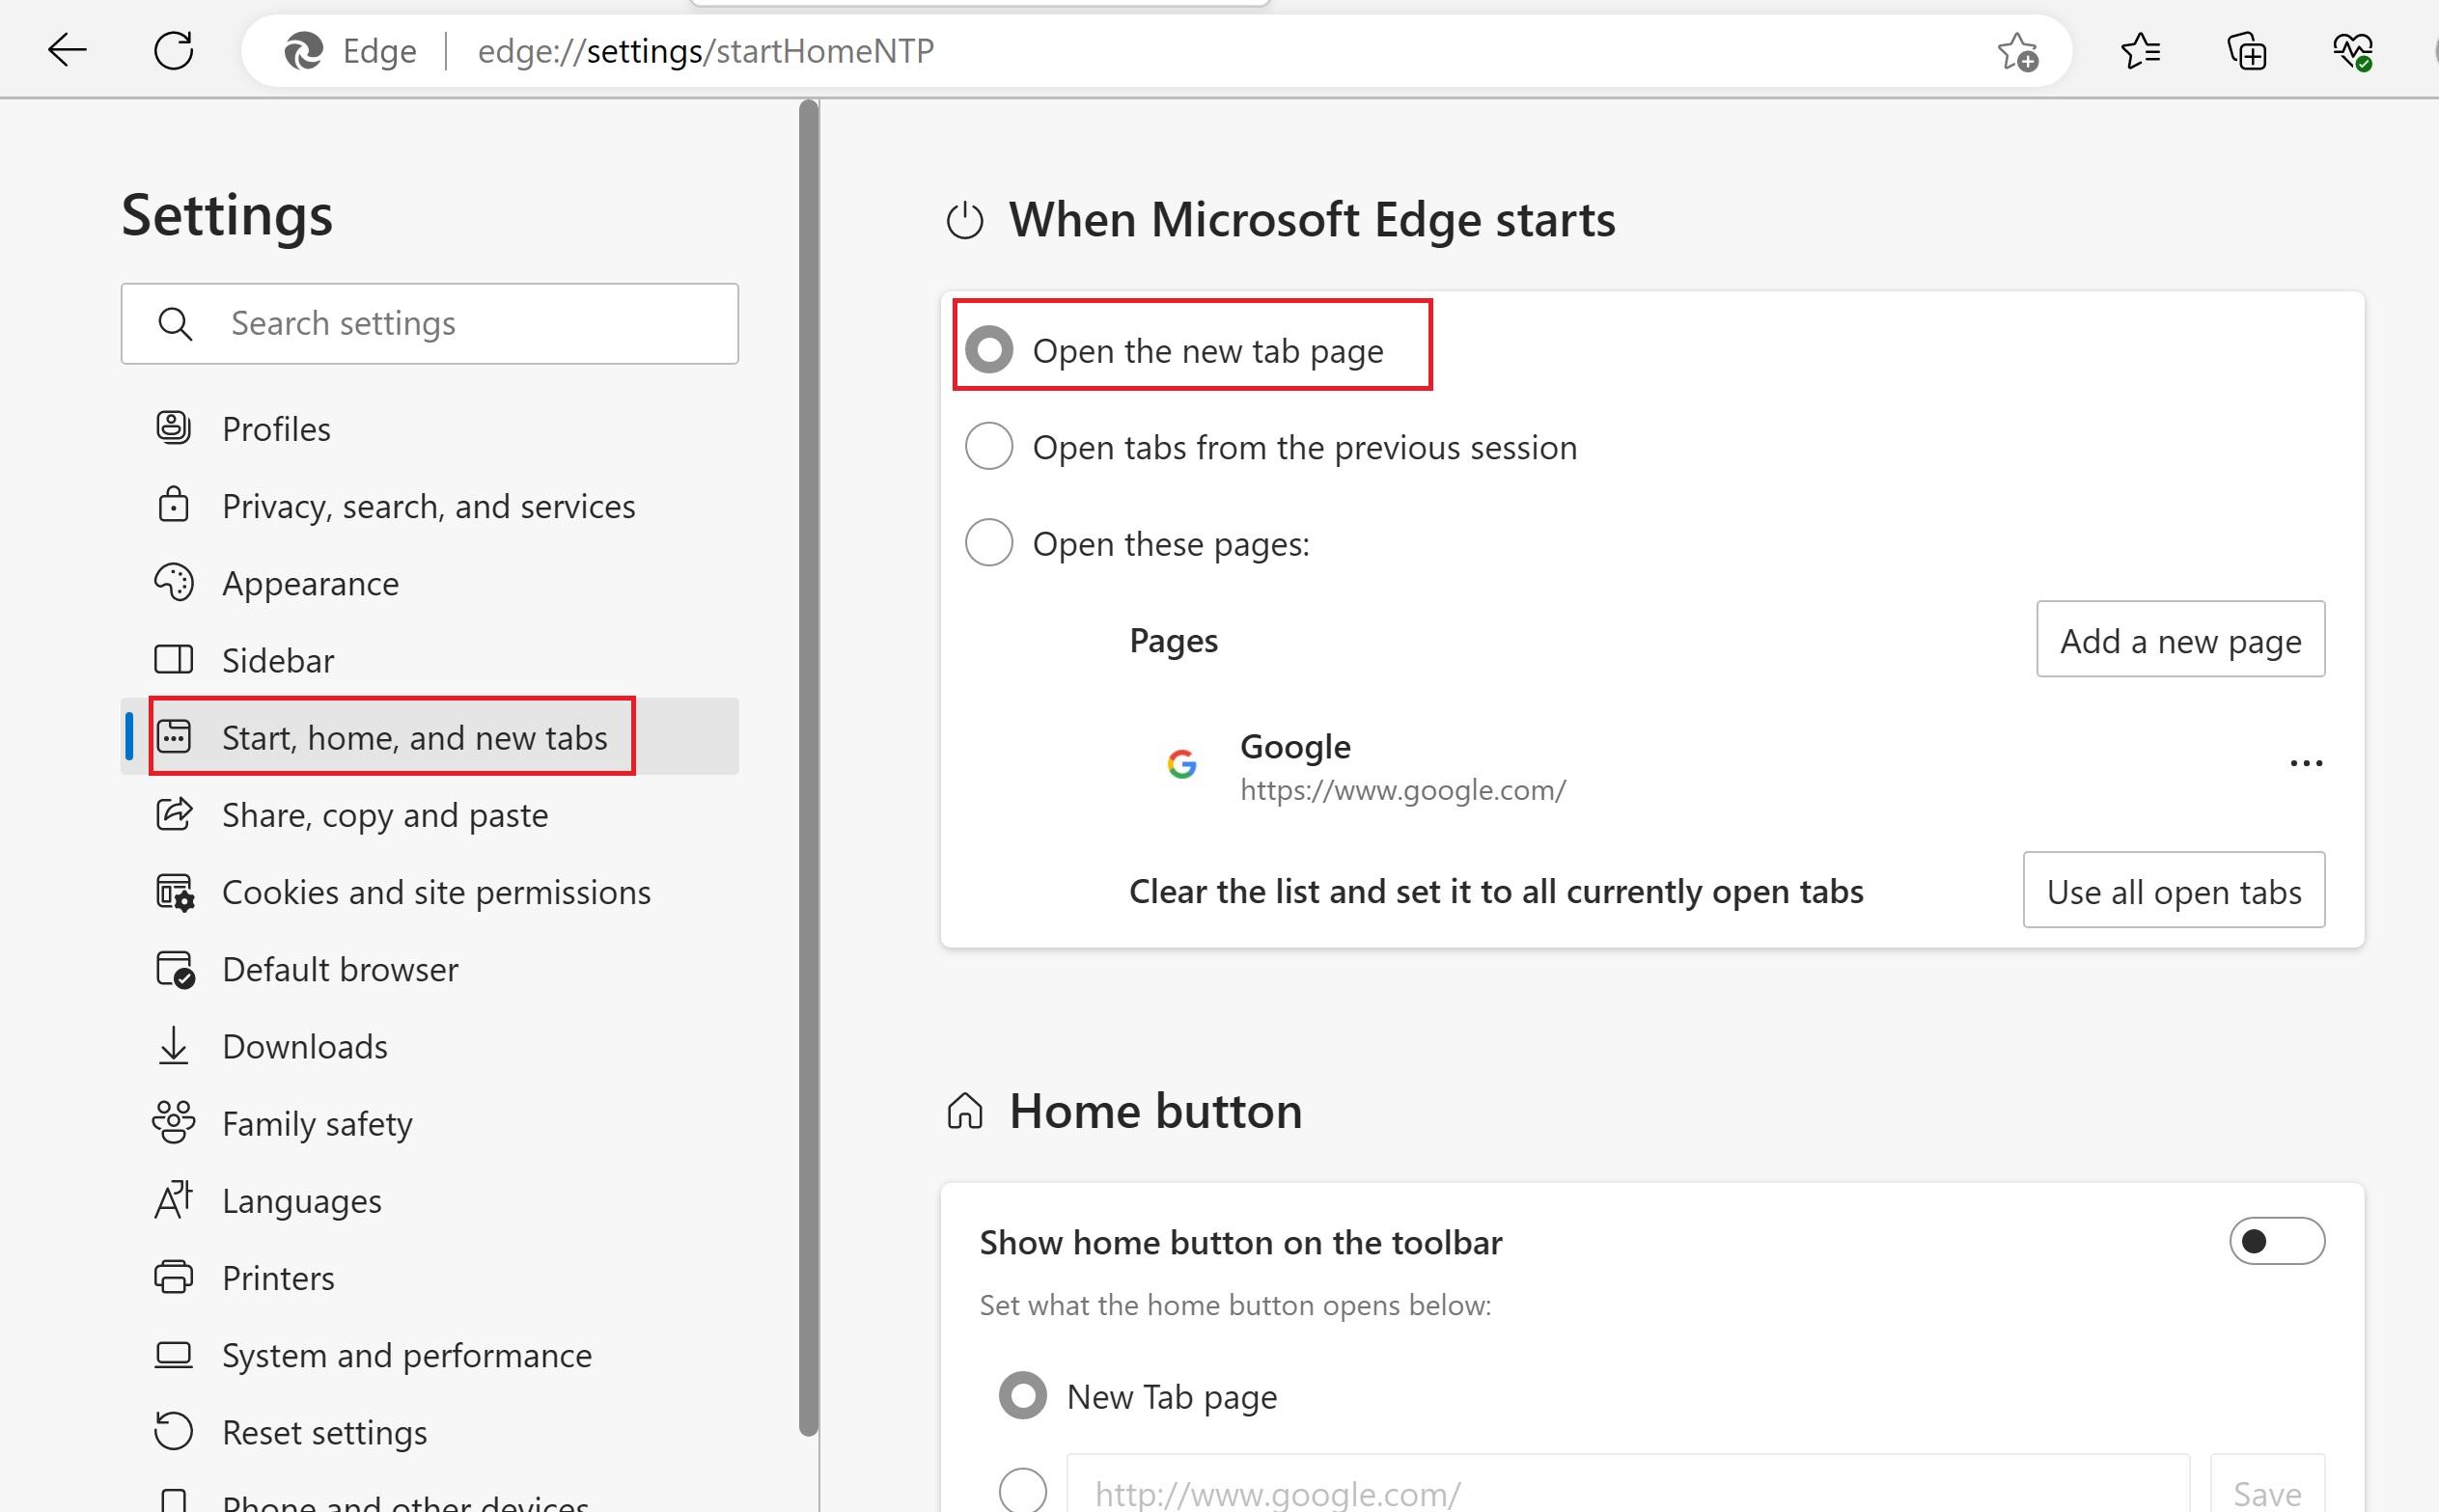2439x1512 pixels.
Task: Click Use all open tabs button
Action: pyautogui.click(x=2173, y=890)
